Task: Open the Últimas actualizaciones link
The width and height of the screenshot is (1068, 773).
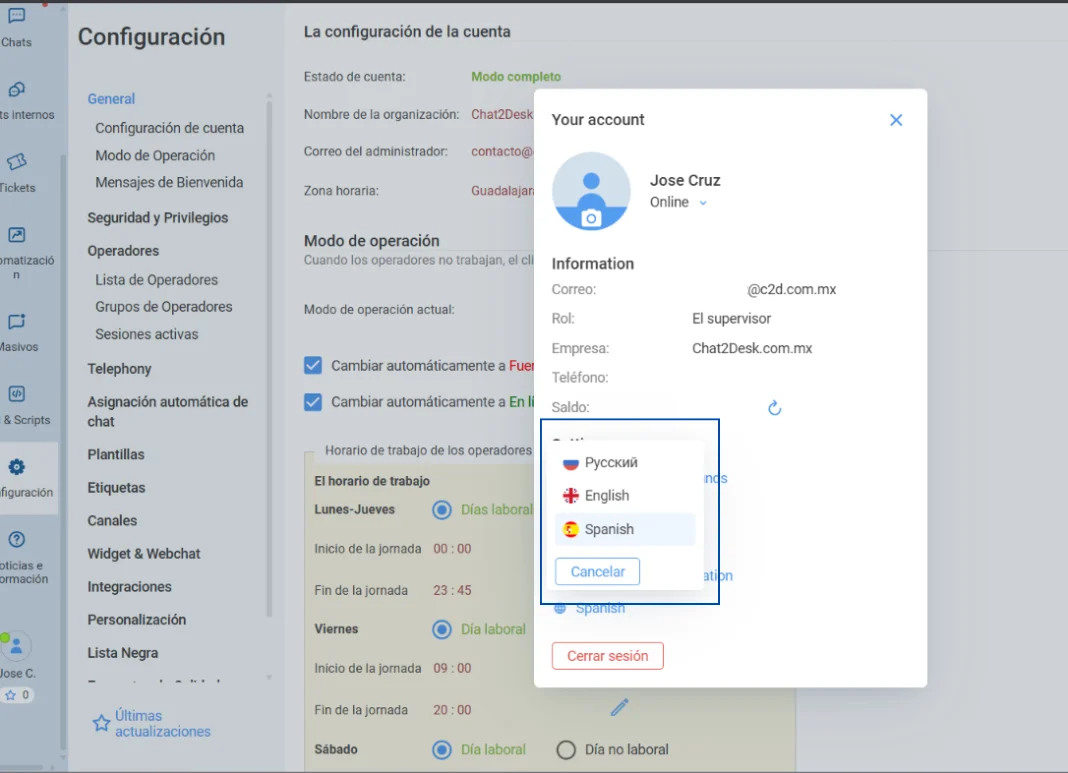Action: pyautogui.click(x=163, y=723)
